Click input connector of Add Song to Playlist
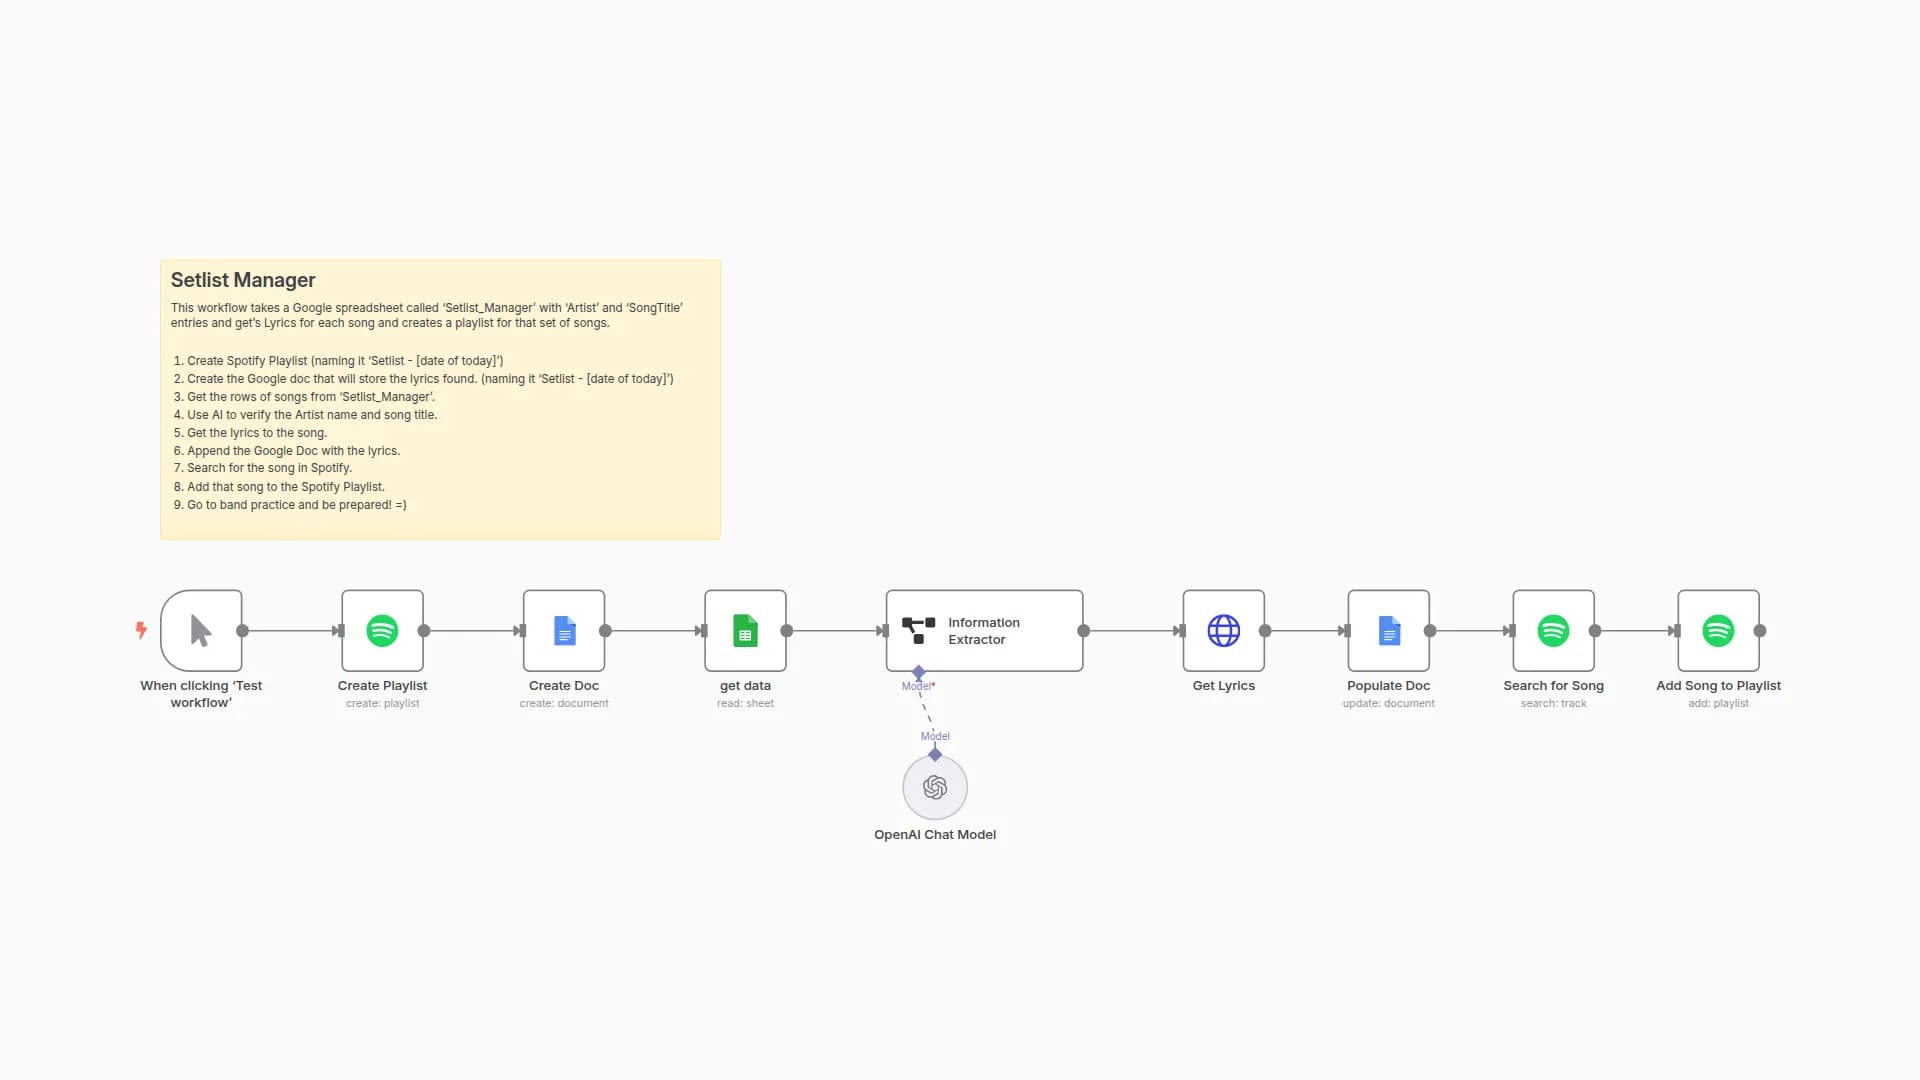 [1677, 631]
